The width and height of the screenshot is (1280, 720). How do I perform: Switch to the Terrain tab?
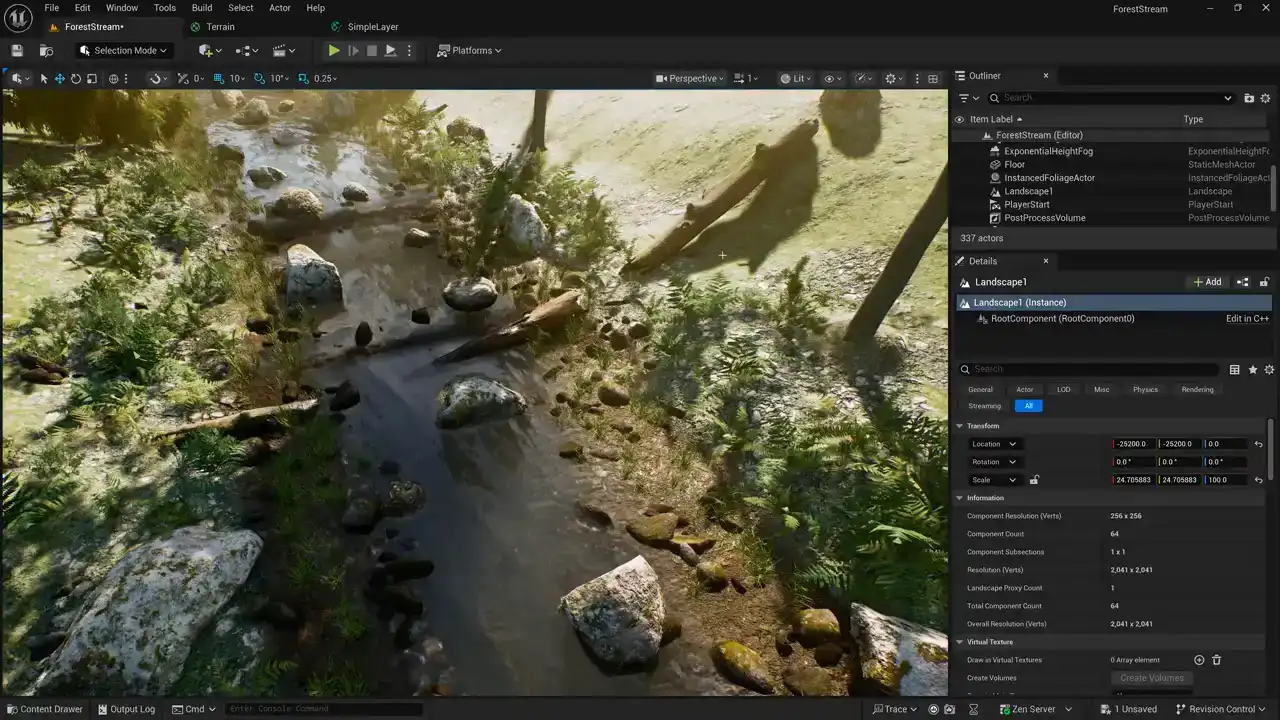(x=220, y=27)
